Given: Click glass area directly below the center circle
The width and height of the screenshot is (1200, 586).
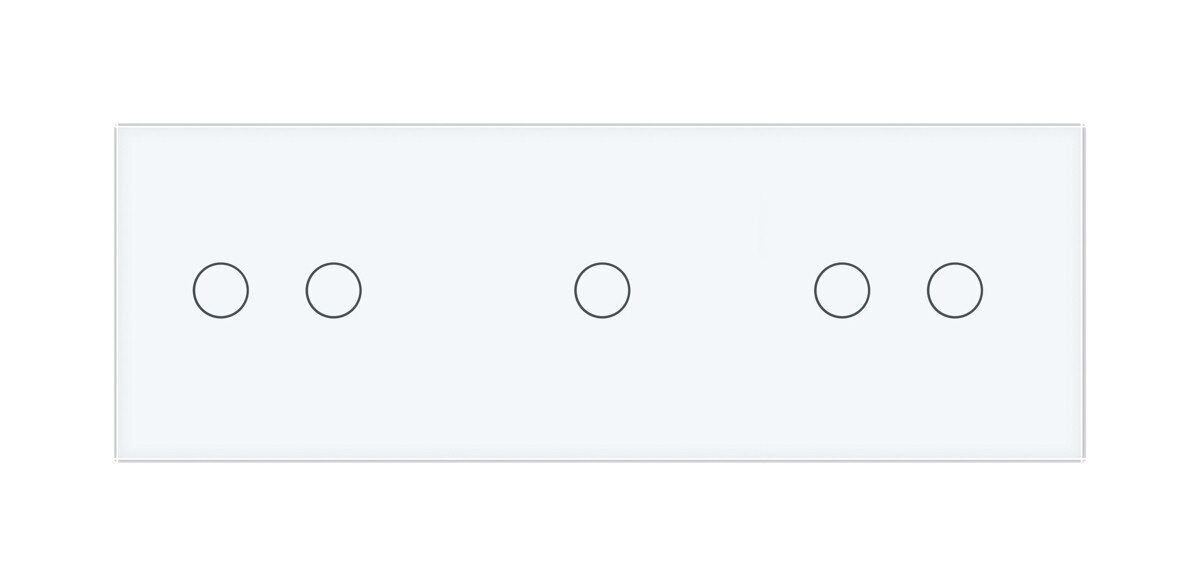Looking at the screenshot, I should pos(602,389).
